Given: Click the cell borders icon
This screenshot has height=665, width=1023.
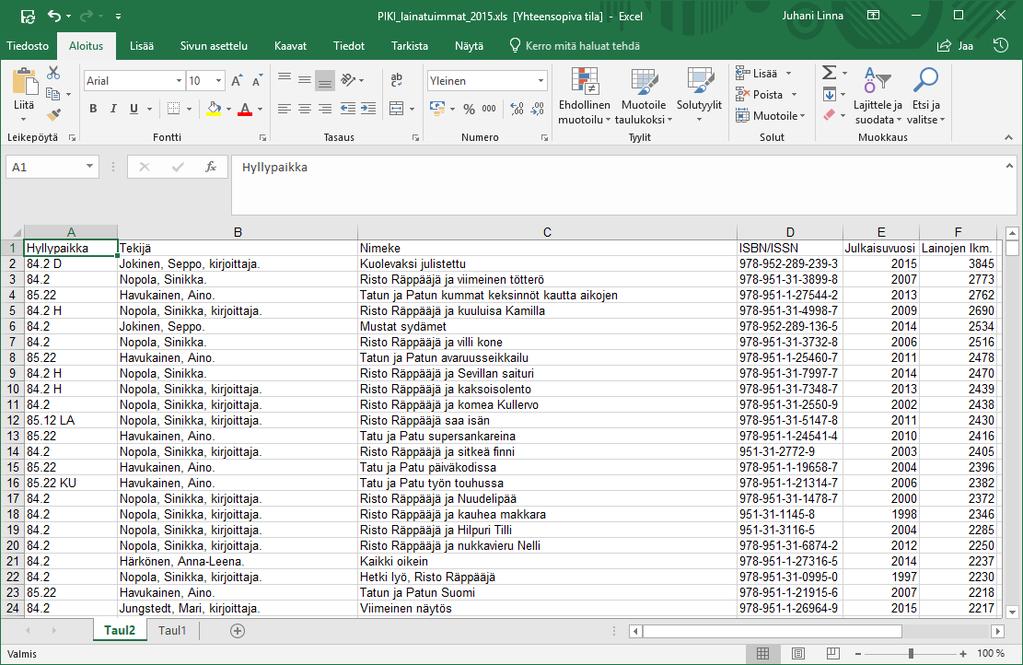Looking at the screenshot, I should (x=174, y=109).
